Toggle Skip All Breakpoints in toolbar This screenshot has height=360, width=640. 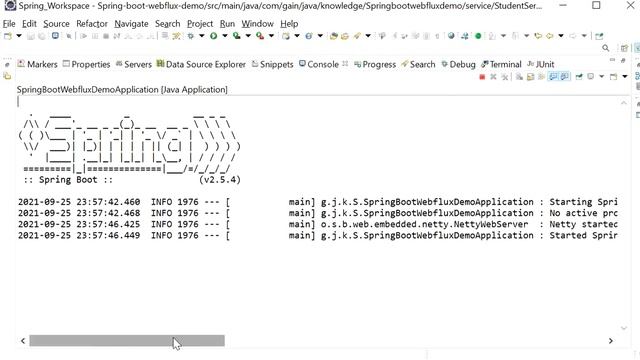[x=69, y=36]
